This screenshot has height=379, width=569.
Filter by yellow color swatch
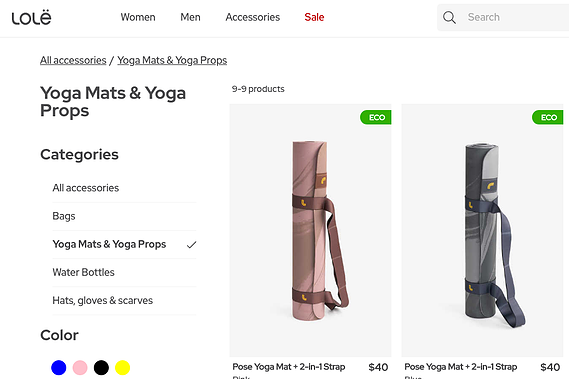coord(122,367)
